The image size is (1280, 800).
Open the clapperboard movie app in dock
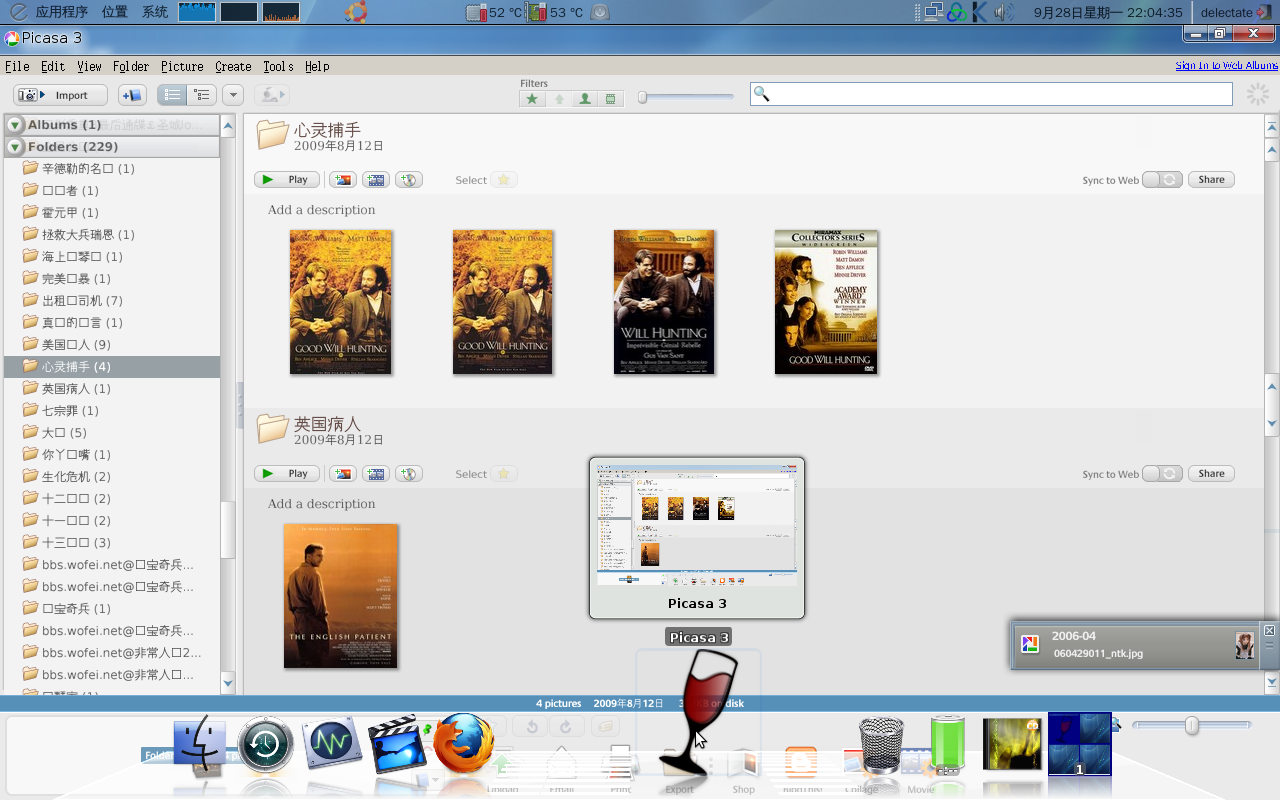pos(398,744)
